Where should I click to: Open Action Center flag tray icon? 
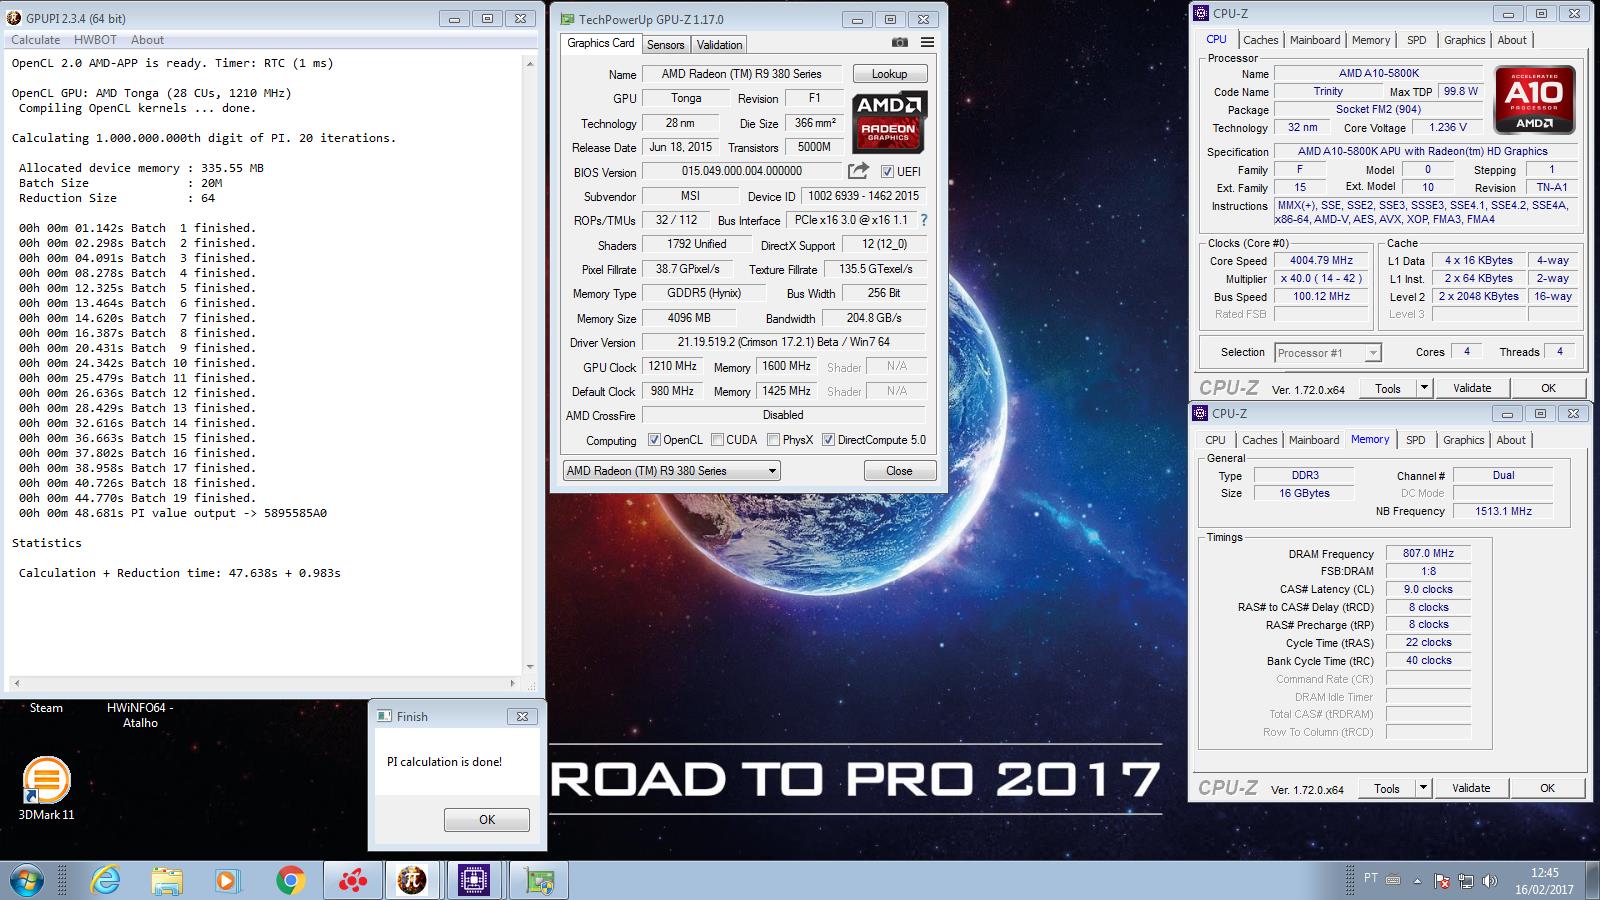pos(1442,881)
